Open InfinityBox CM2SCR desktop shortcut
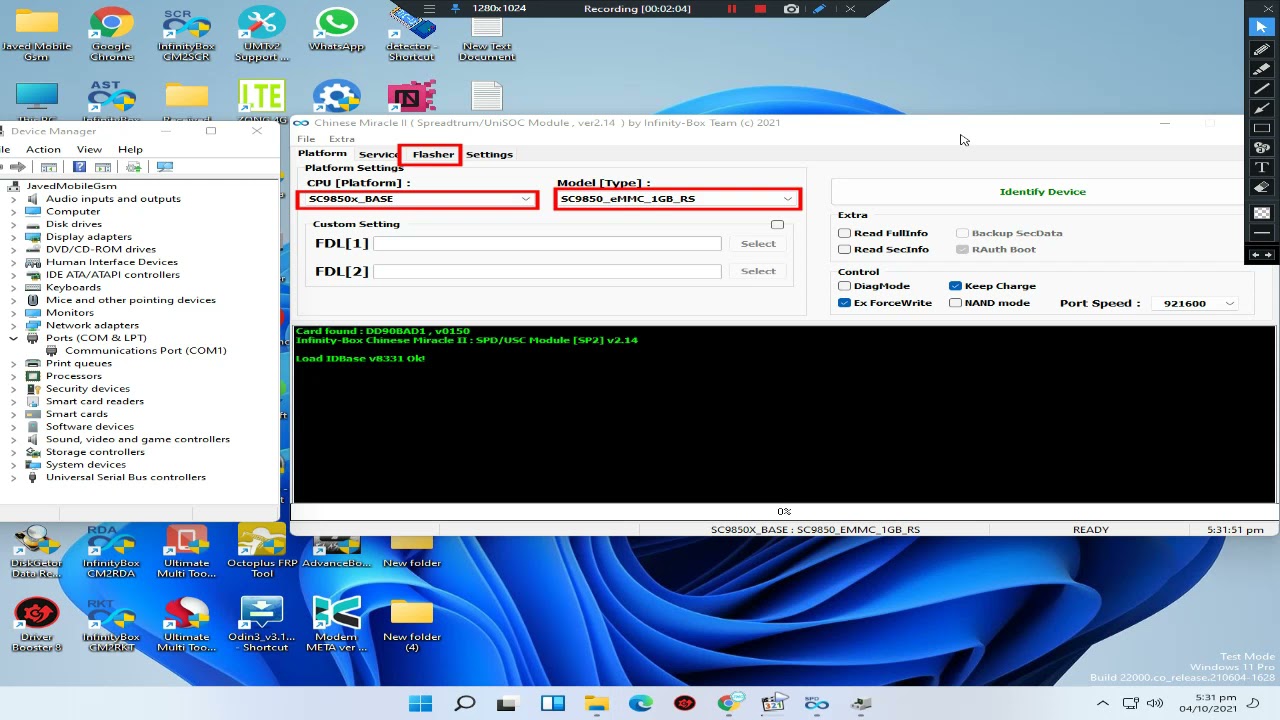1280x720 pixels. [186, 34]
